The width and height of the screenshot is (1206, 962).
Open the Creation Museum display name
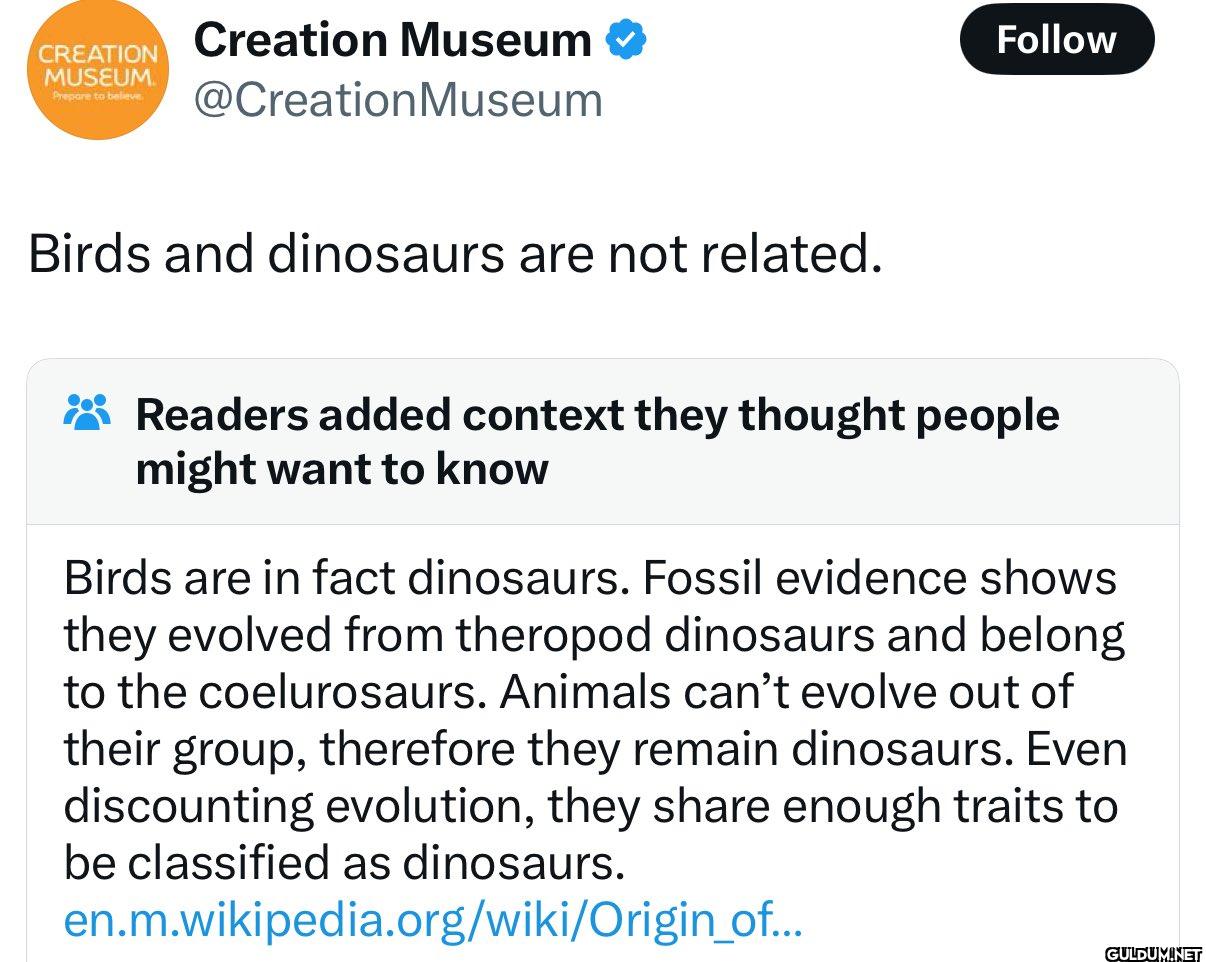[392, 40]
